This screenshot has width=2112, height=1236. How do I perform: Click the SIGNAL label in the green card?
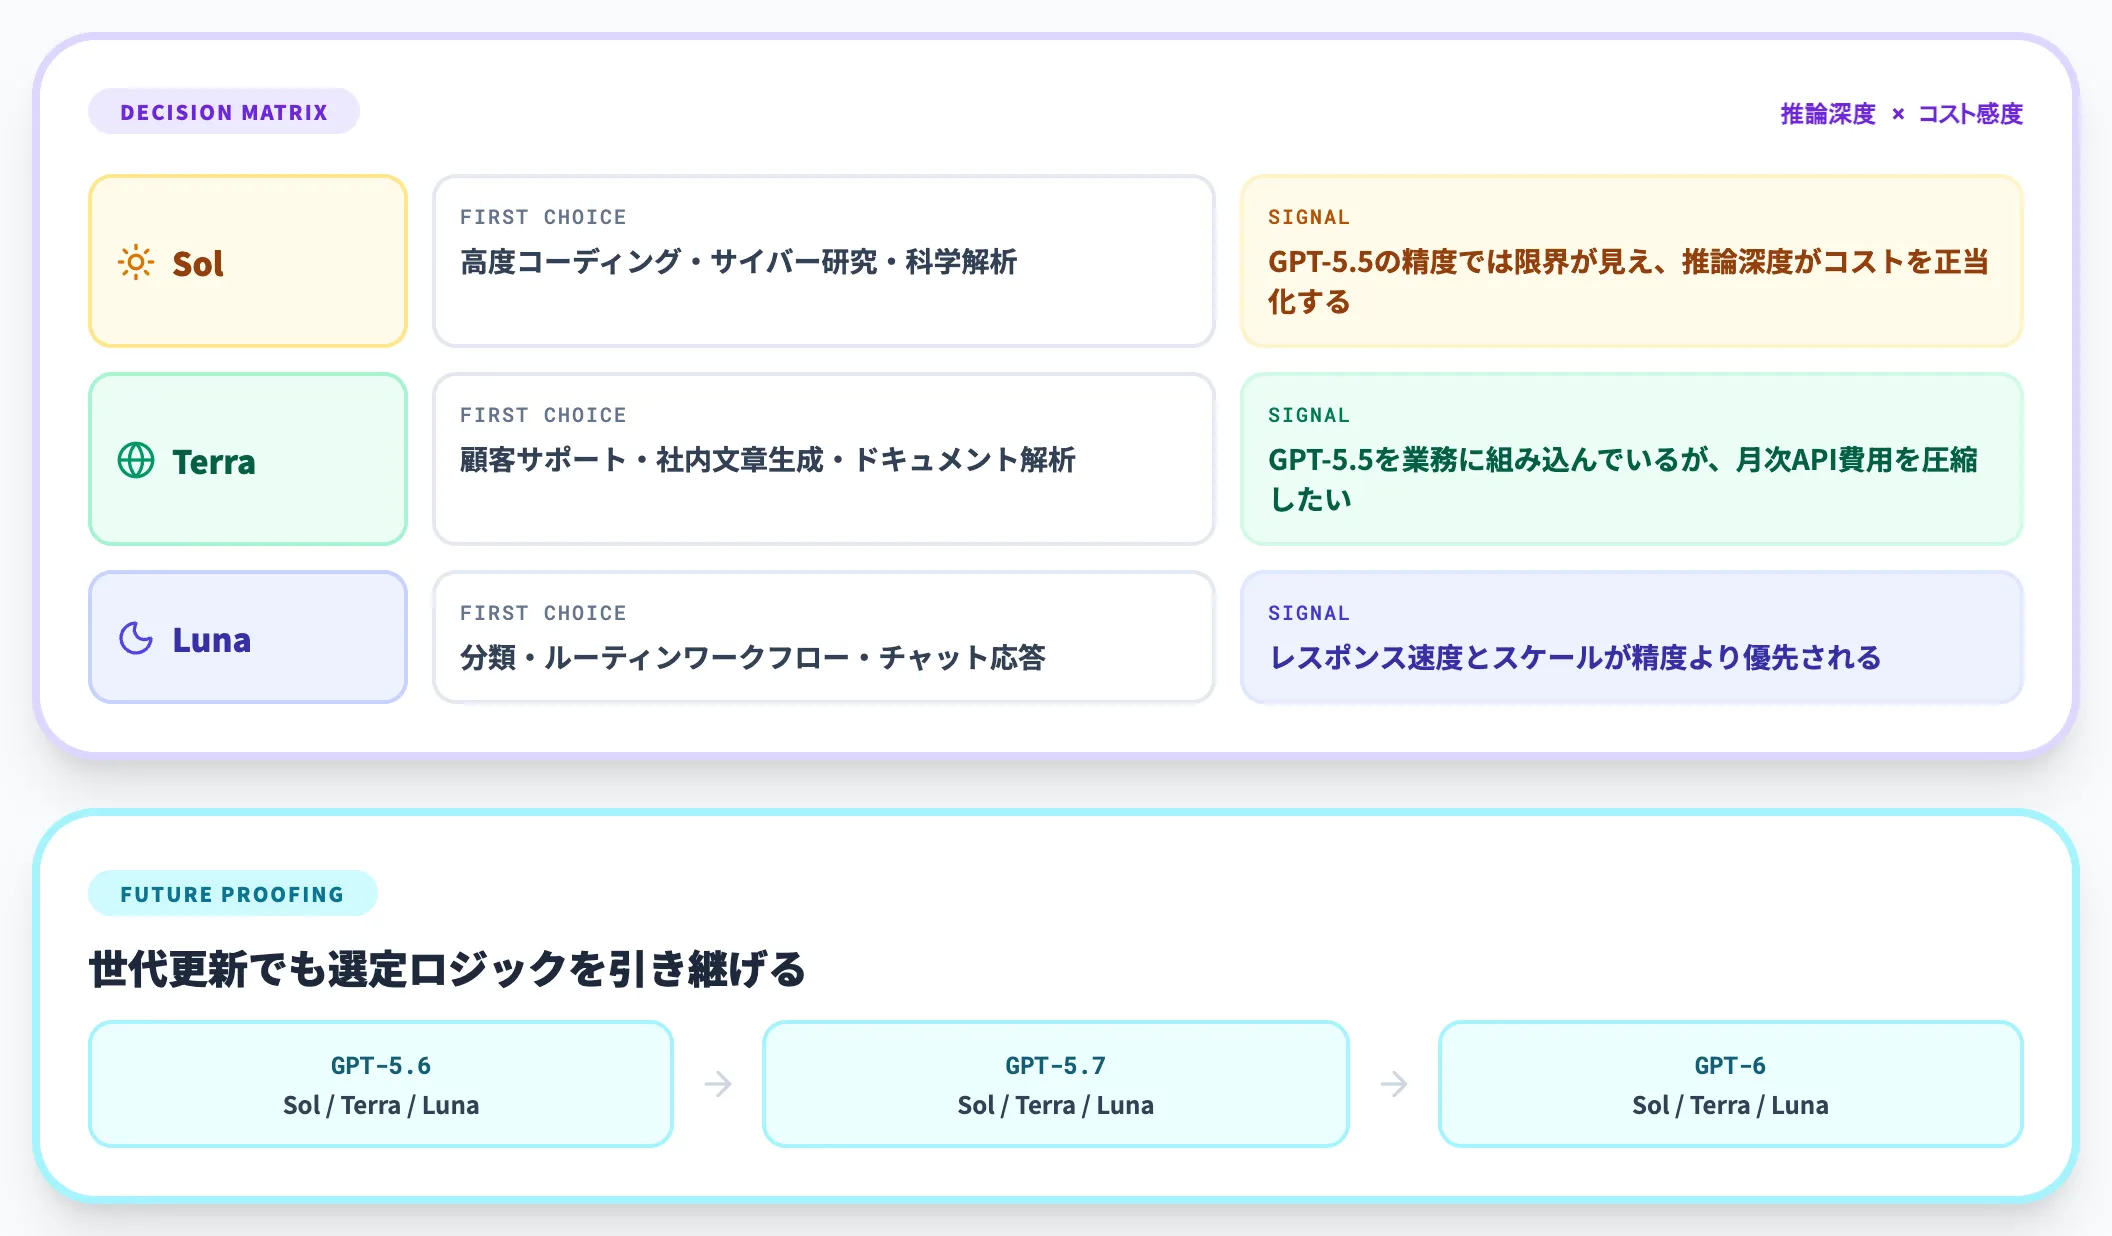[x=1309, y=415]
